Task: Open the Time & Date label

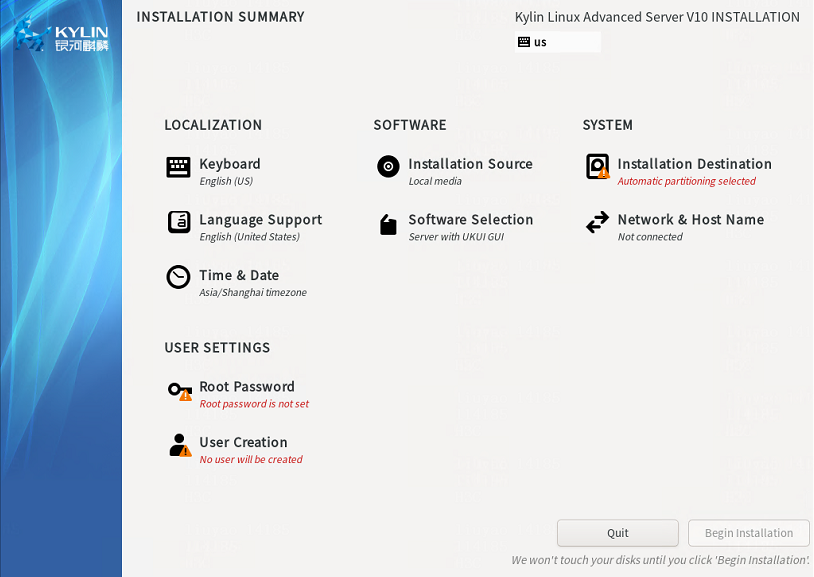Action: click(x=239, y=275)
